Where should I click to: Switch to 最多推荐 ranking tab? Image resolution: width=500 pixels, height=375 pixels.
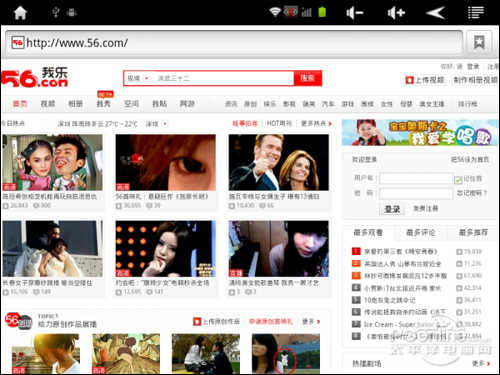tap(473, 232)
